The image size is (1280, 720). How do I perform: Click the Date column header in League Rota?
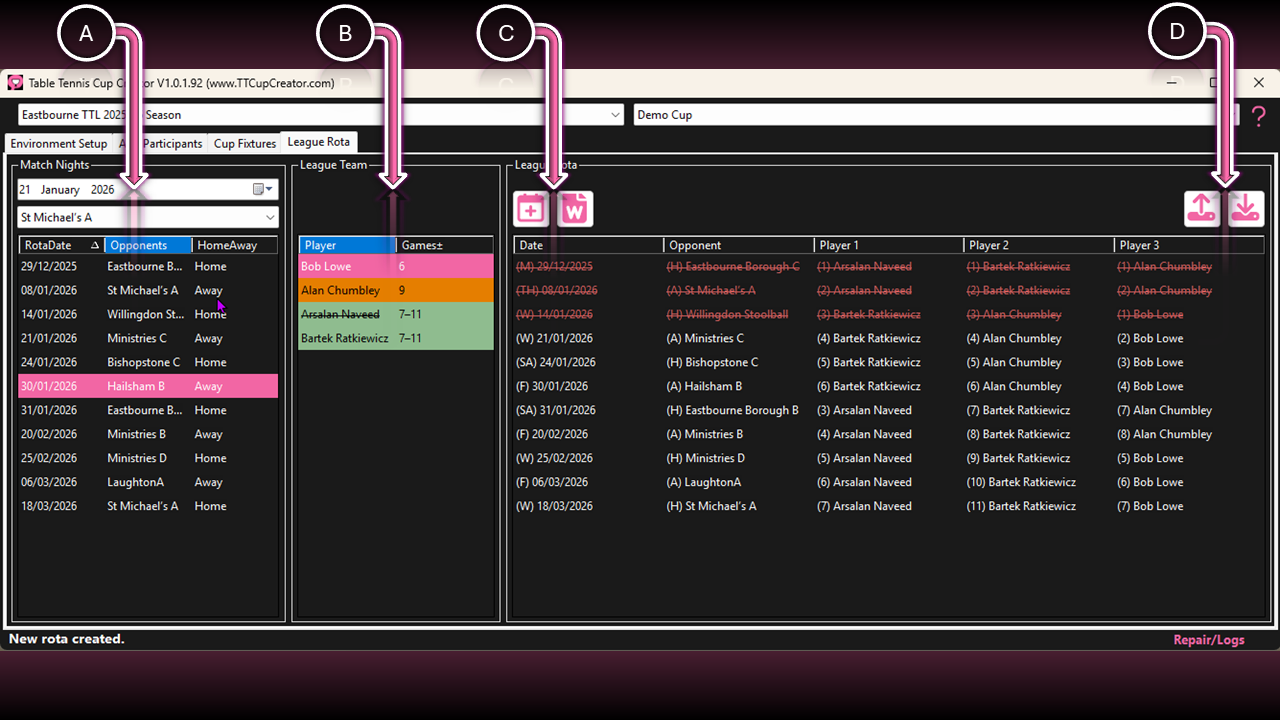point(589,245)
